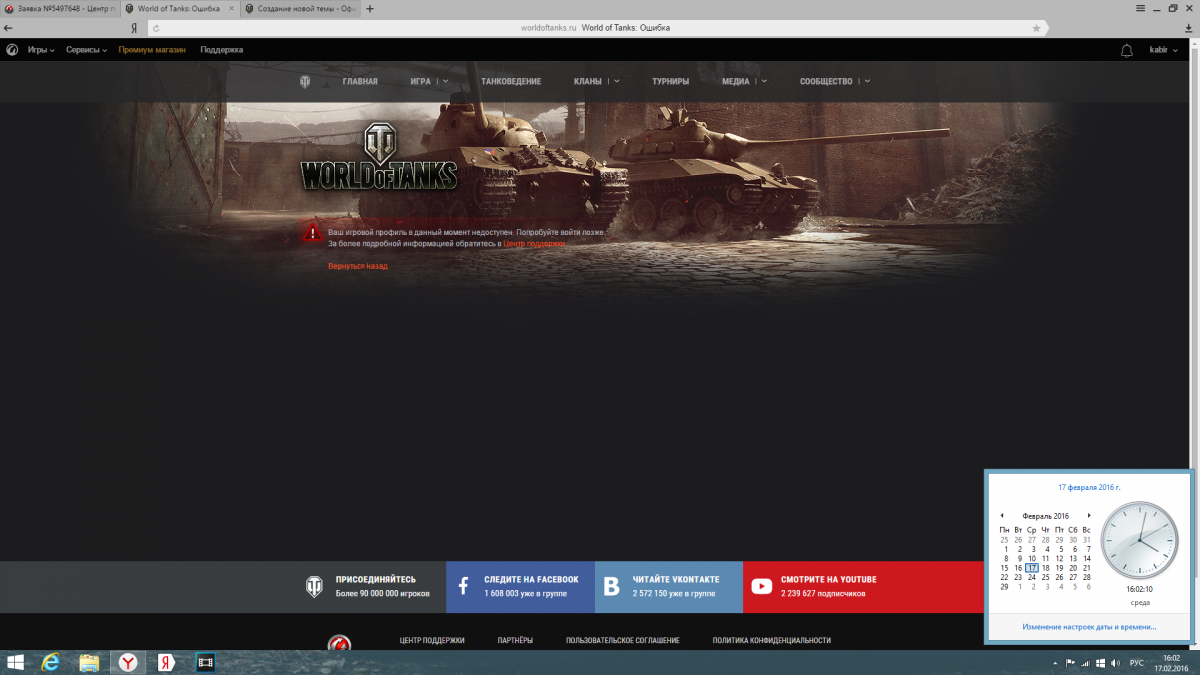Click the VKontakte logo in footer banner
Screen dimensions: 1200x675
(x=612, y=586)
